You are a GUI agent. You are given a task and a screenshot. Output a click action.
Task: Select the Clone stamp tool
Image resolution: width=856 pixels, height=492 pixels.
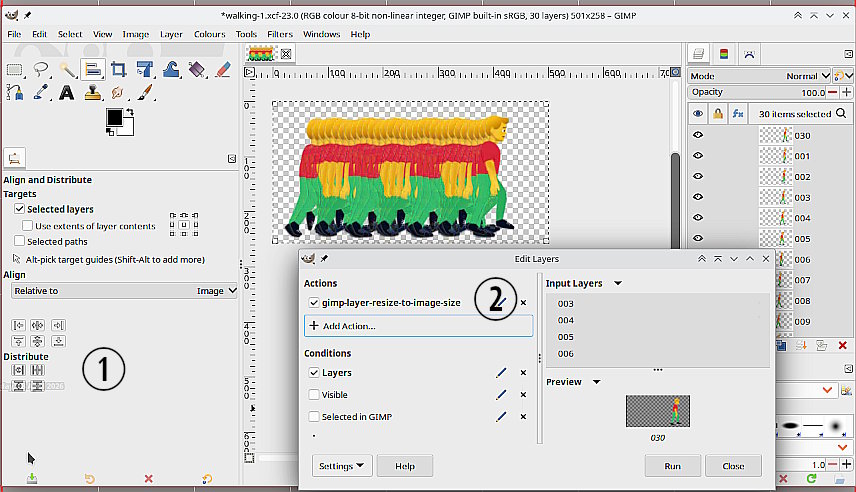tap(93, 93)
